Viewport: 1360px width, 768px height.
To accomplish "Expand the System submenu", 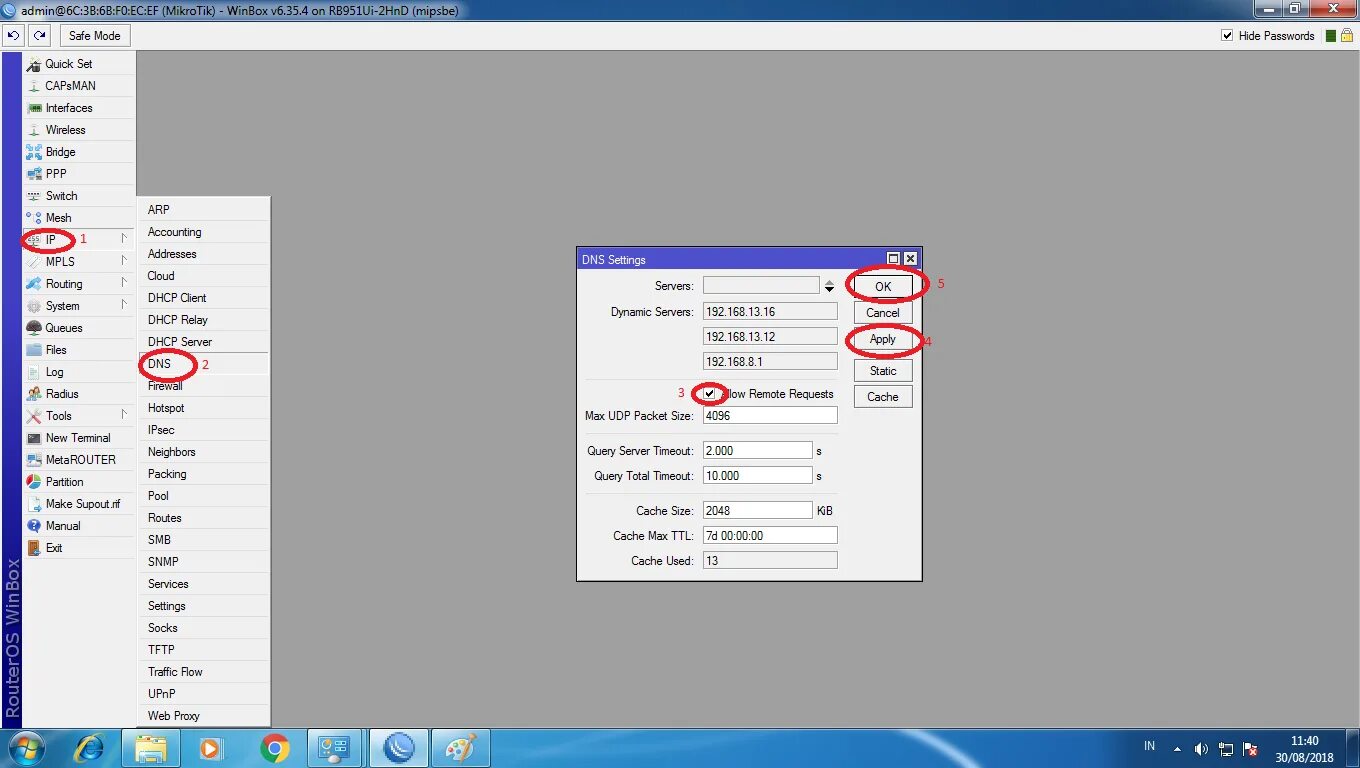I will click(x=79, y=305).
